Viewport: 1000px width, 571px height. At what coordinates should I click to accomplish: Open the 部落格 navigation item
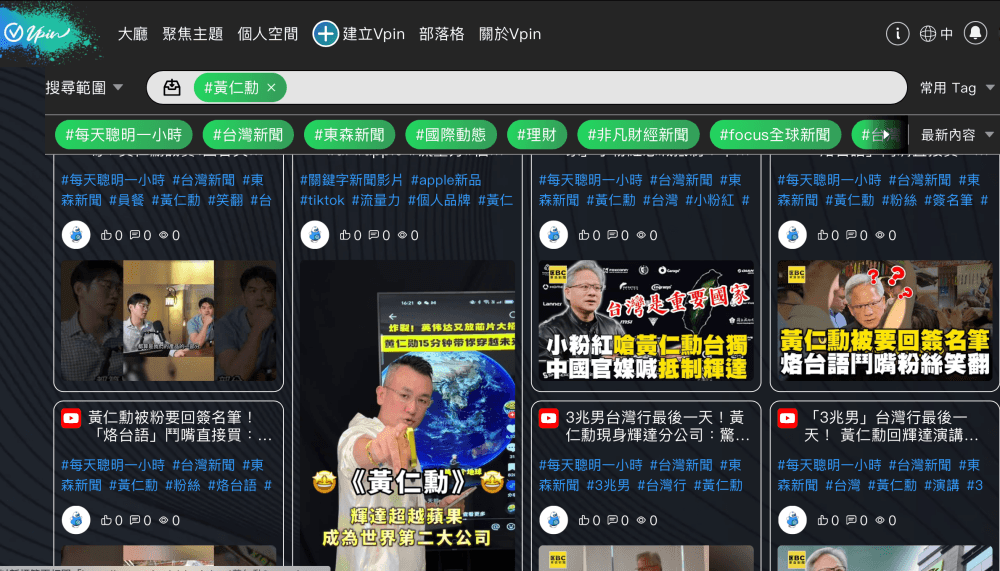click(441, 34)
